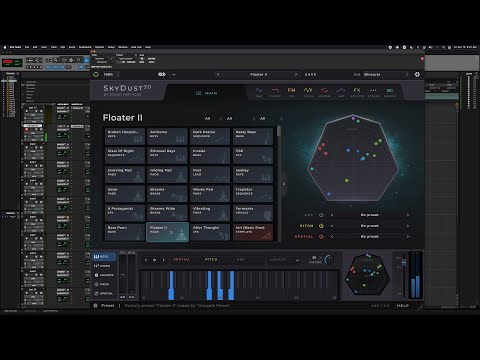Toggle the SPATIAL power button
The image size is (480, 360).
[321, 237]
